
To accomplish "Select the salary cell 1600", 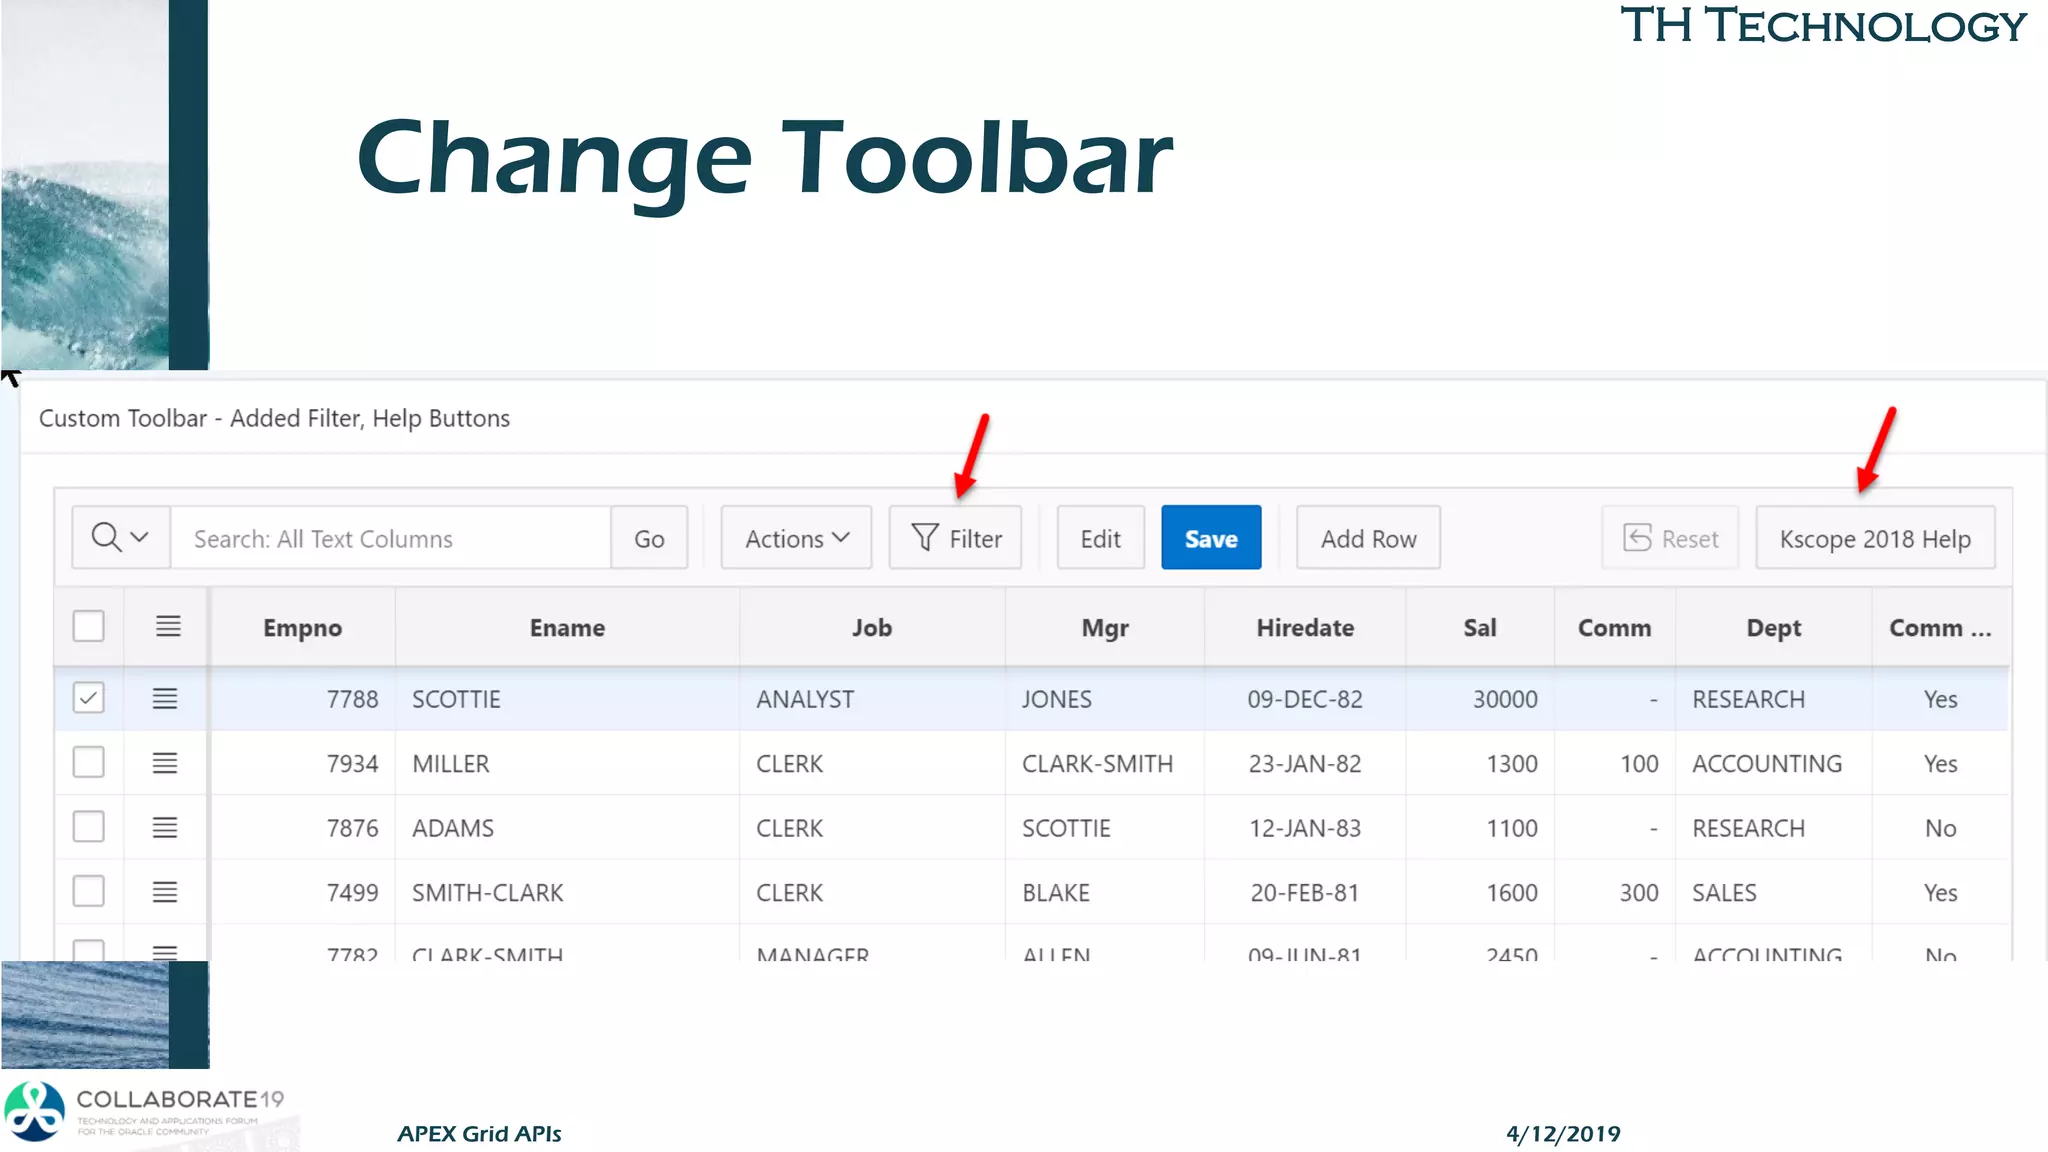I will coord(1480,892).
